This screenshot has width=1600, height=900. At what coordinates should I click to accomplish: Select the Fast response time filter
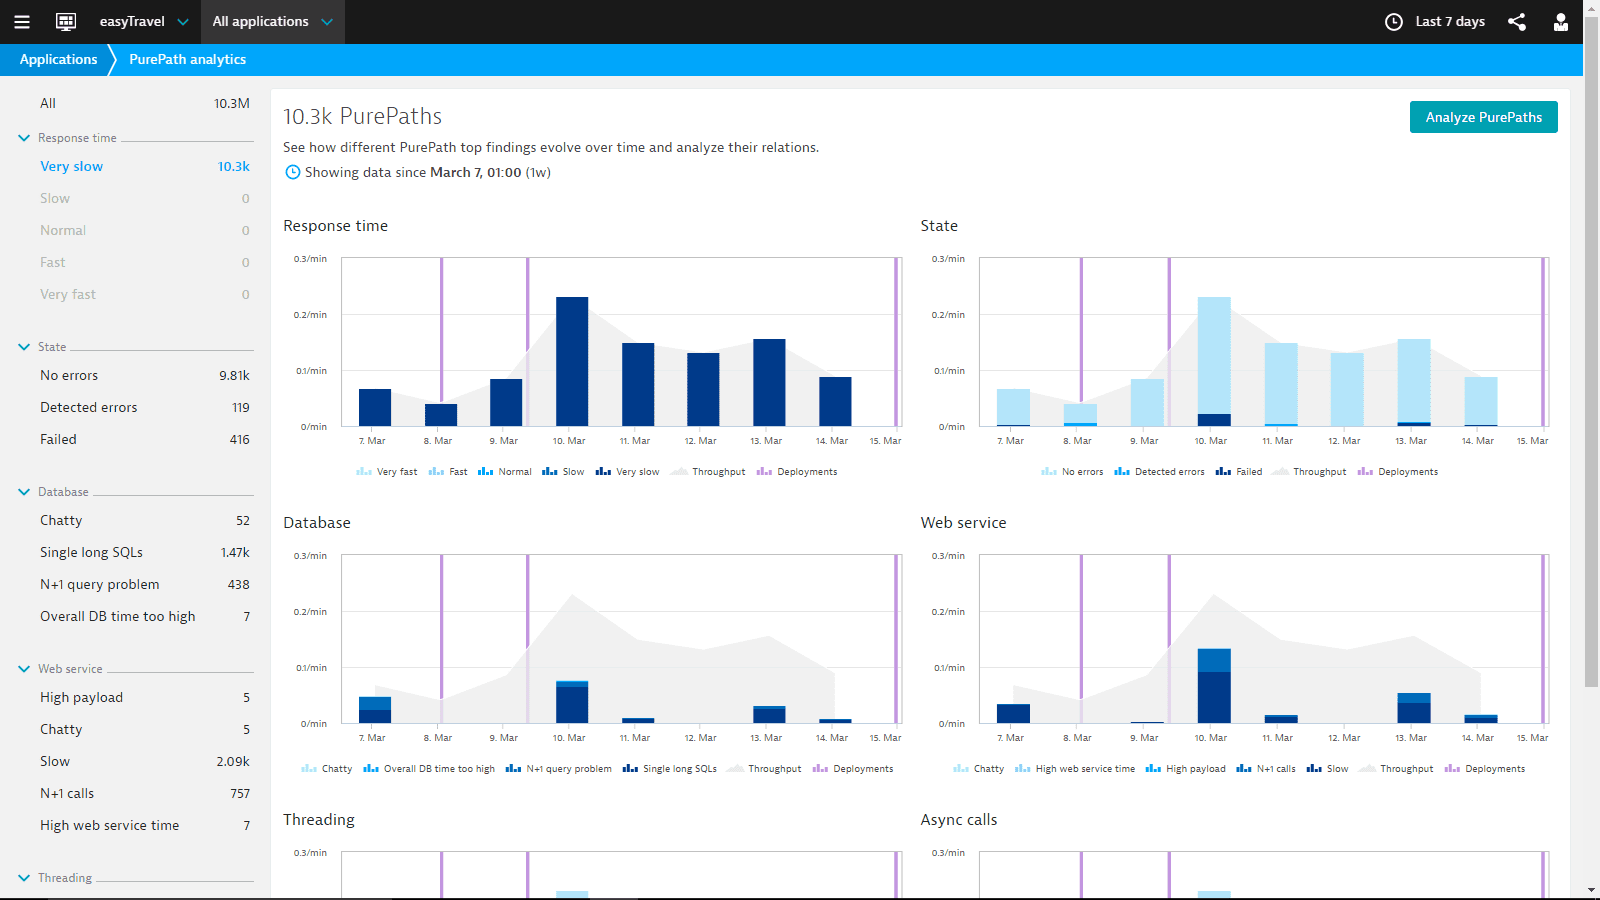(144, 263)
